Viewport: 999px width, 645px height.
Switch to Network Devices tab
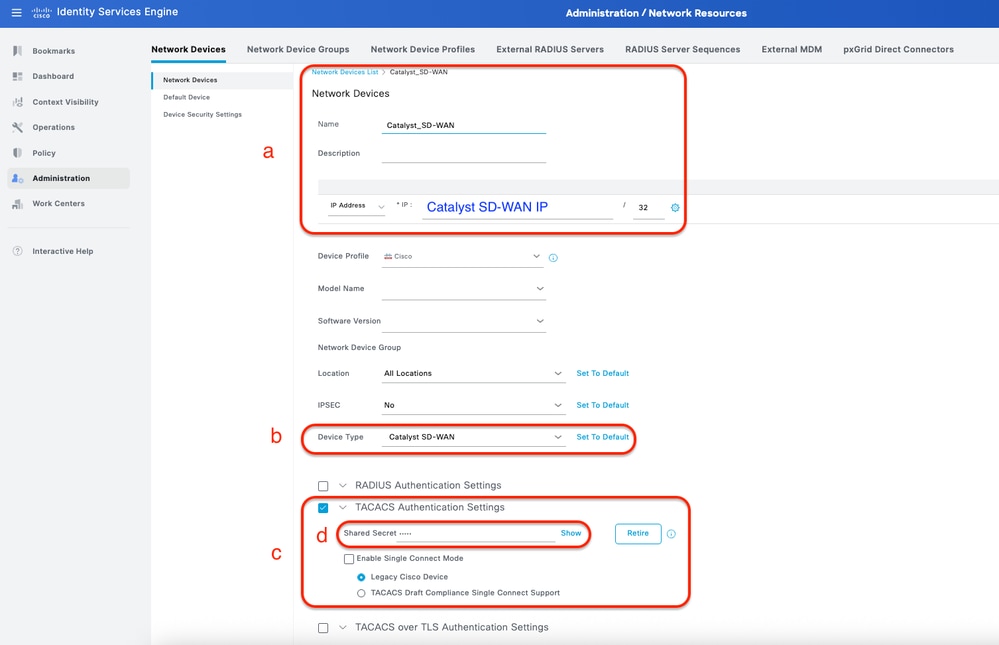click(x=188, y=49)
